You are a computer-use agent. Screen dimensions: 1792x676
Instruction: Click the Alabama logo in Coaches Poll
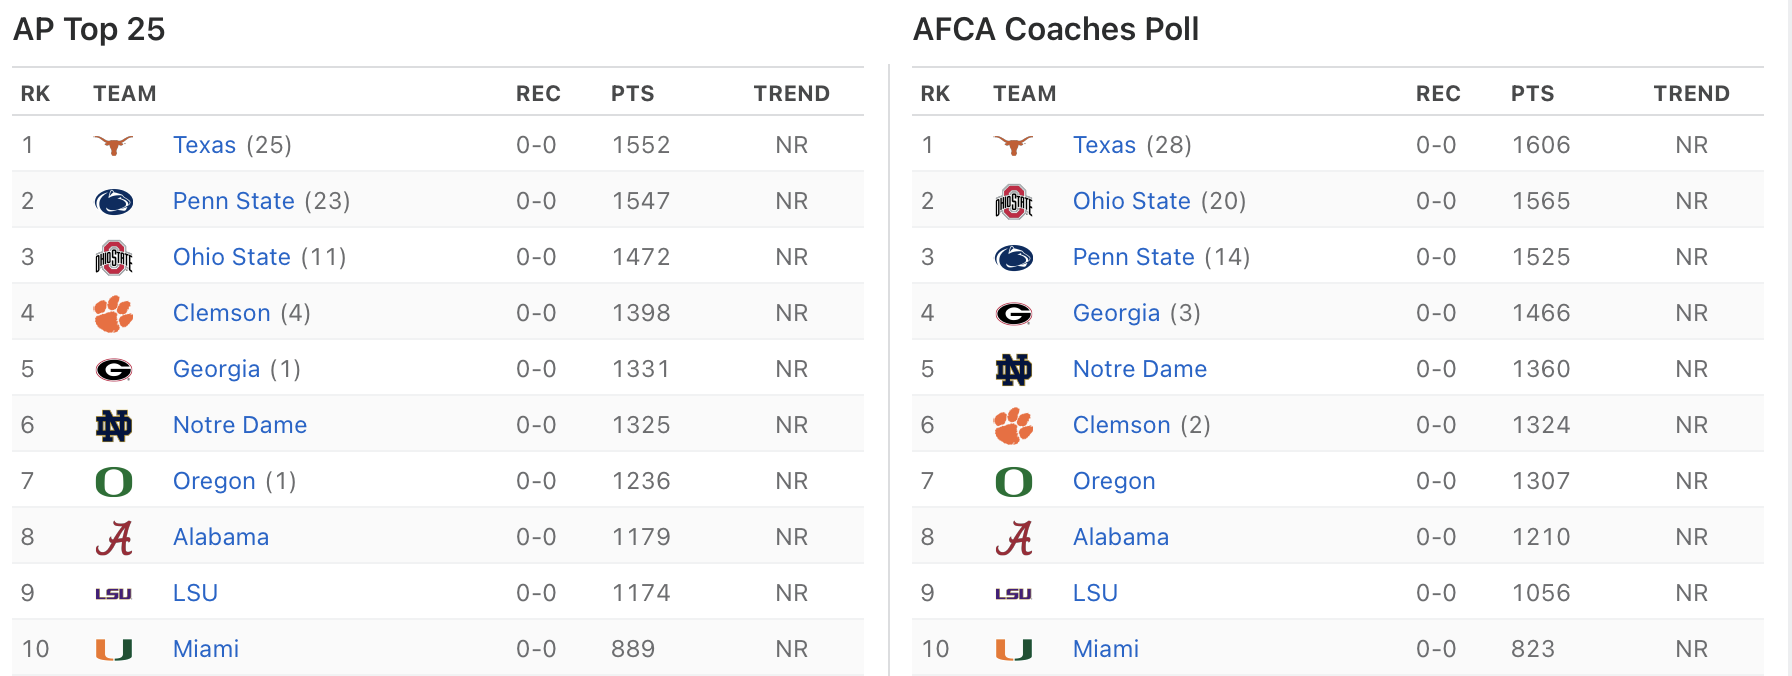coord(1013,538)
